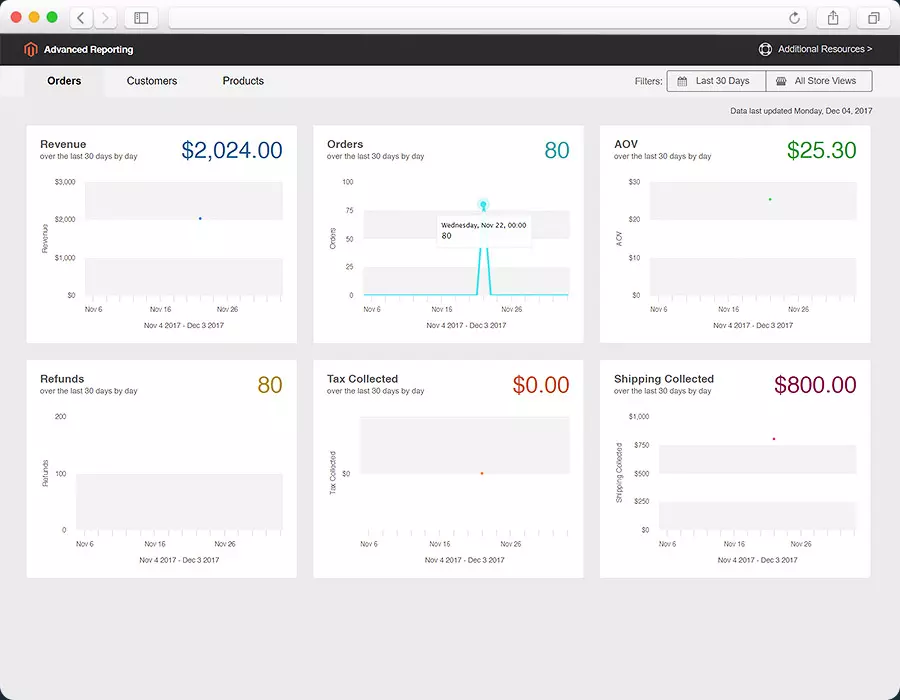Switch to the Products tab

(x=243, y=81)
